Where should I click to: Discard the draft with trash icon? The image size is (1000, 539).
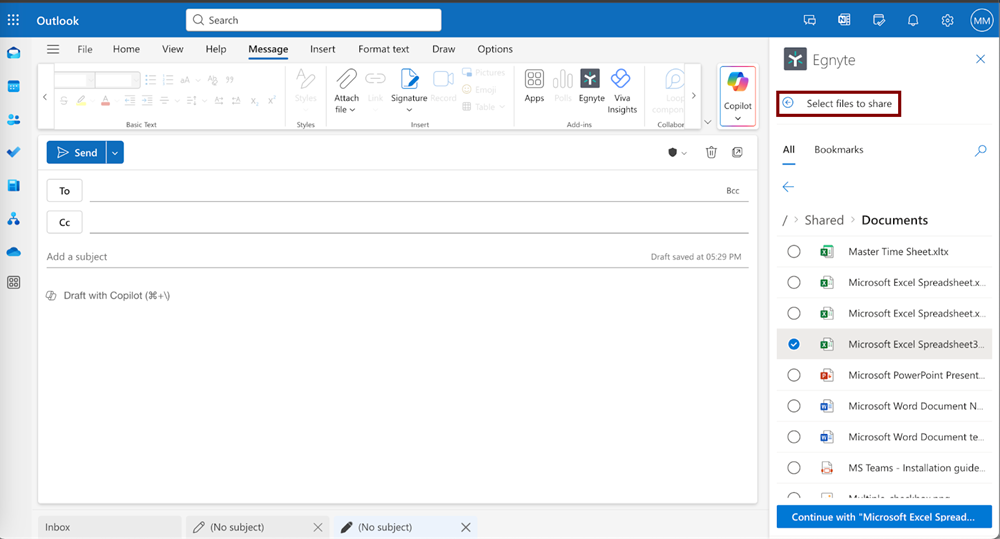click(x=711, y=152)
